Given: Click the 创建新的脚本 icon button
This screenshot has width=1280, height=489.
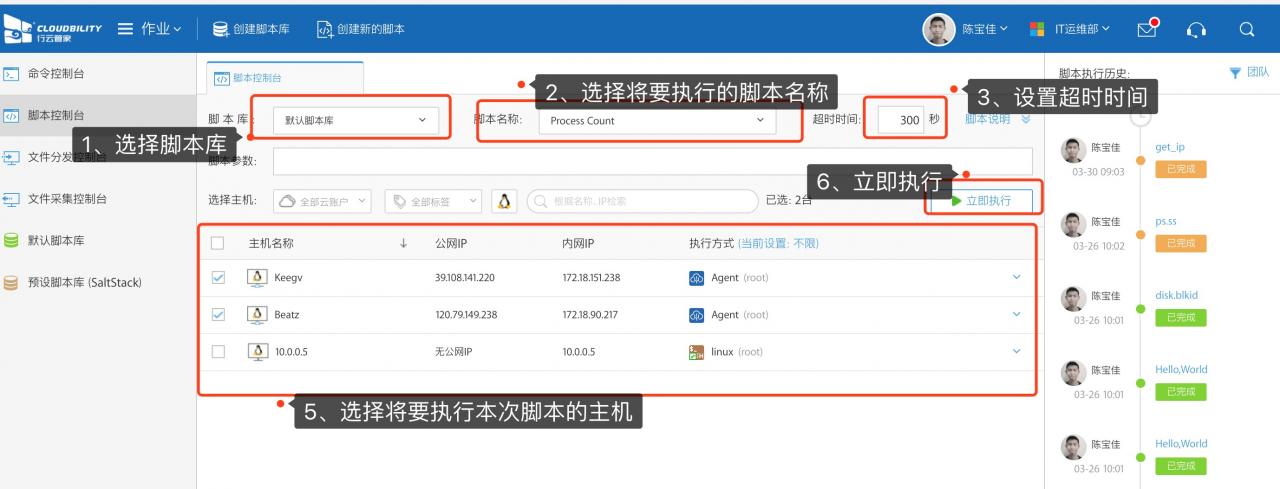Looking at the screenshot, I should [x=324, y=29].
